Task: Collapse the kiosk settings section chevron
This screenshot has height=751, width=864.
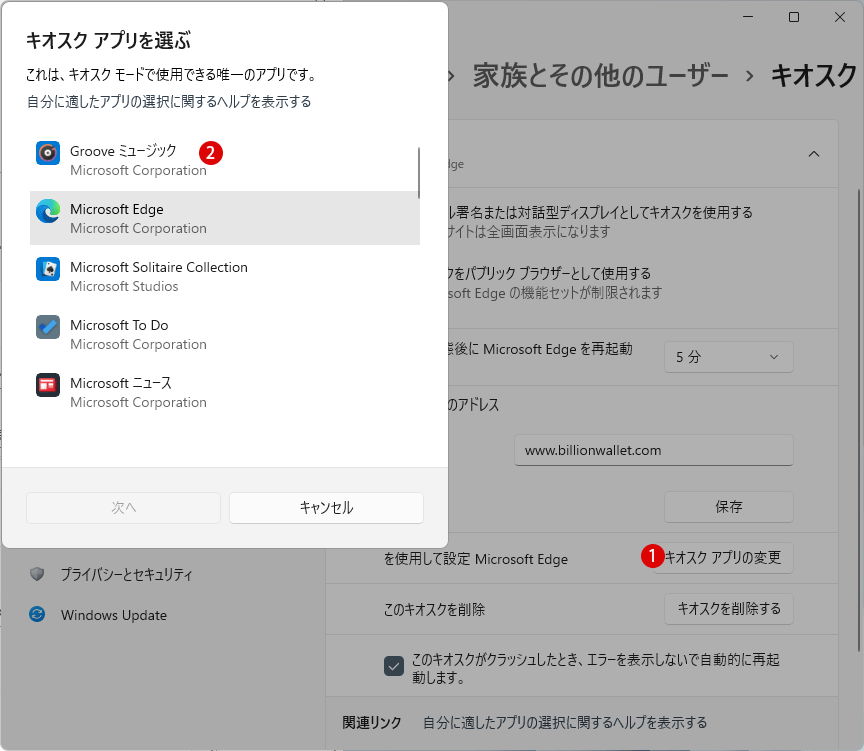Action: pos(814,154)
